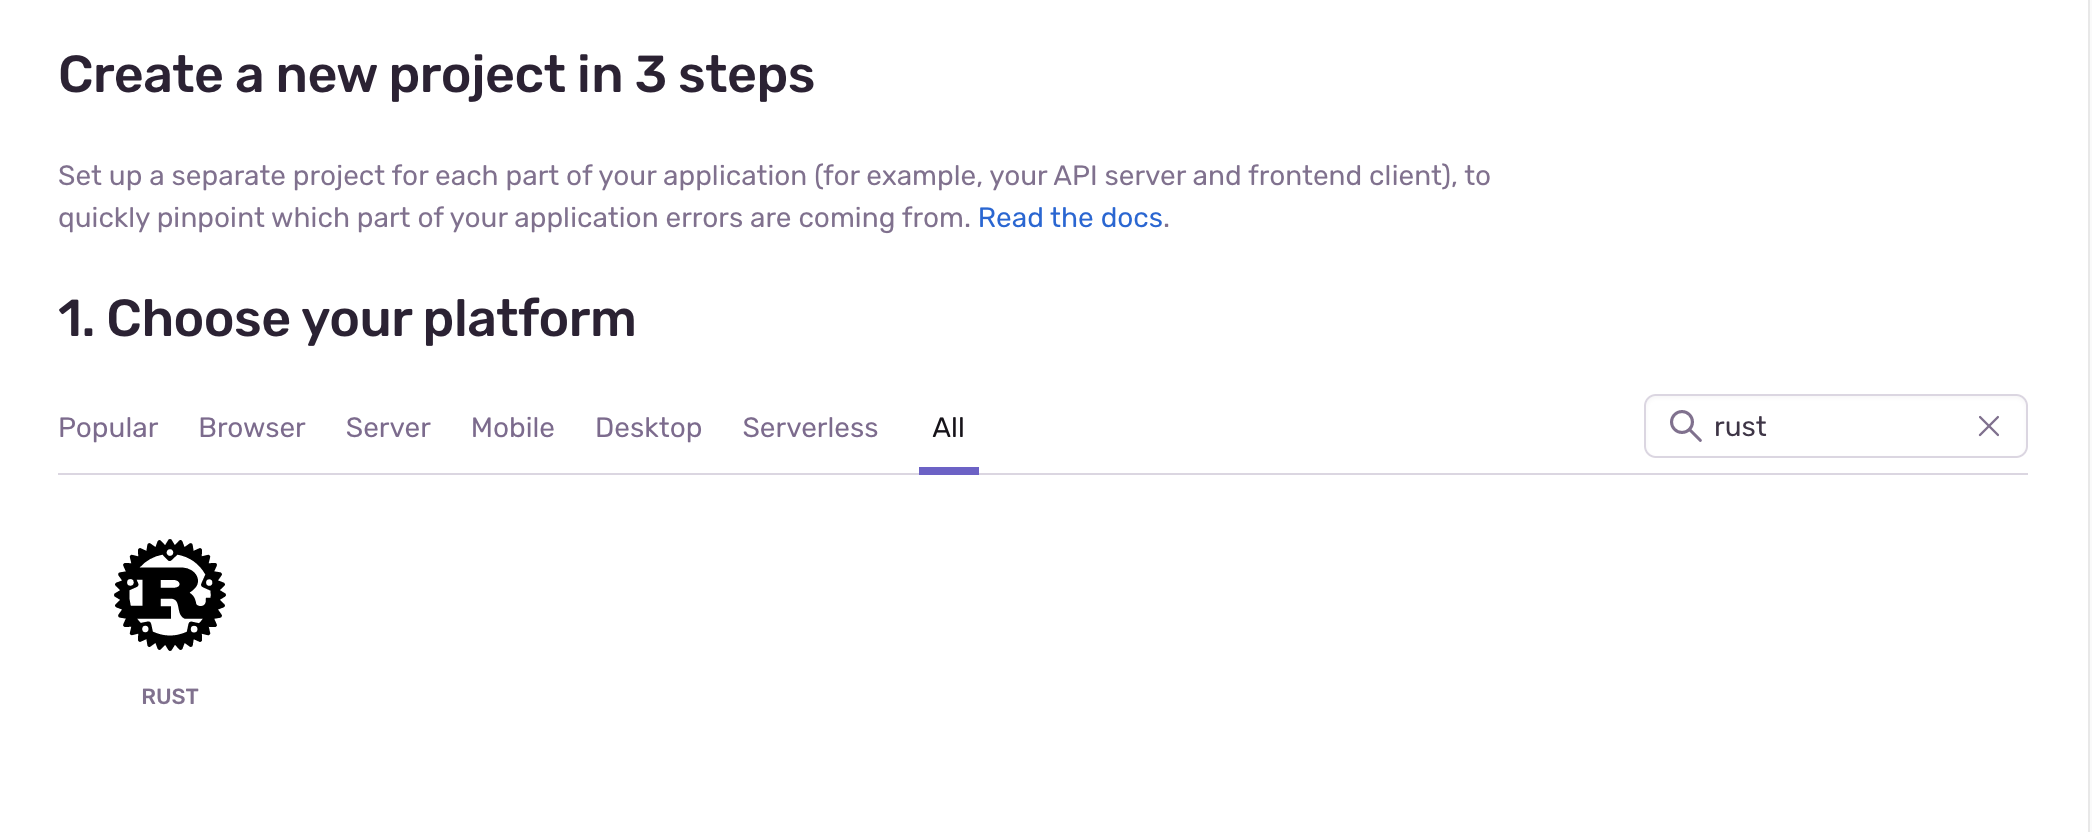Click the purple underline beneath All tab

(x=948, y=471)
